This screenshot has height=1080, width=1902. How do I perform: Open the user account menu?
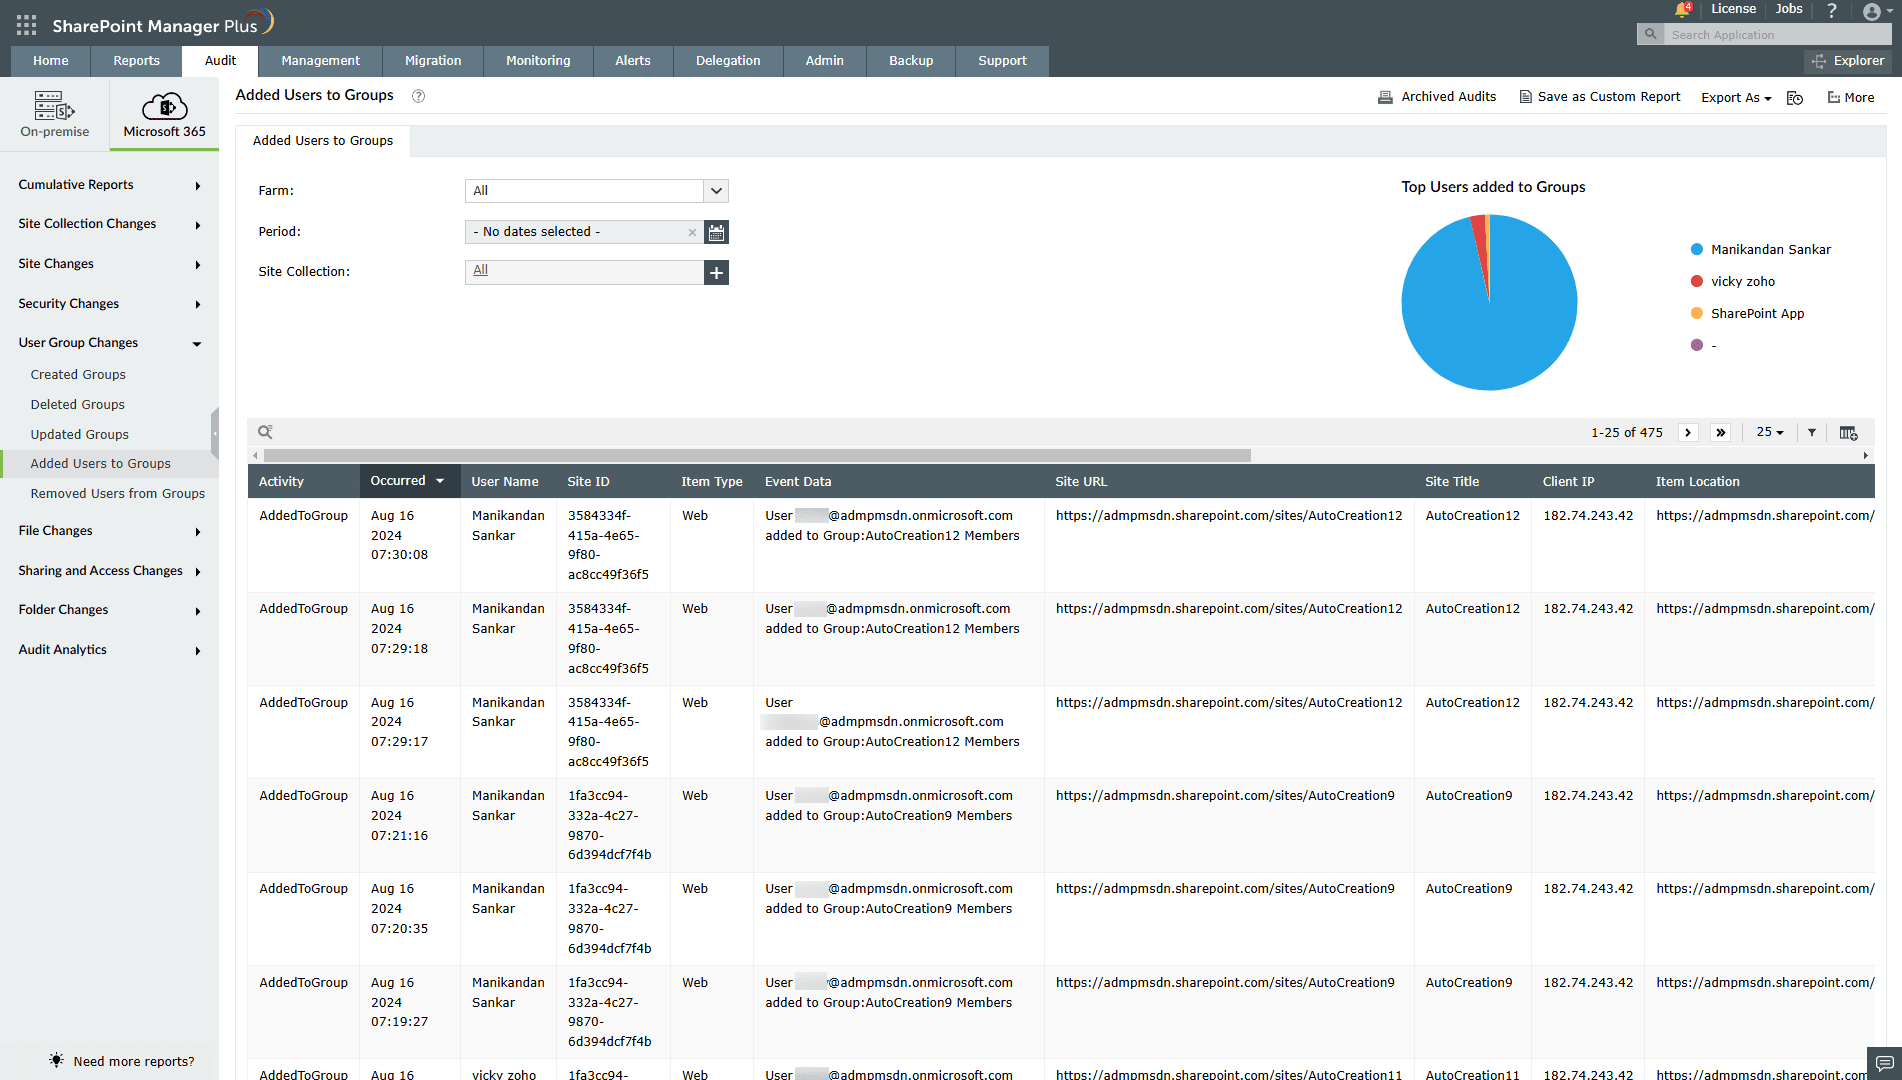point(1876,11)
